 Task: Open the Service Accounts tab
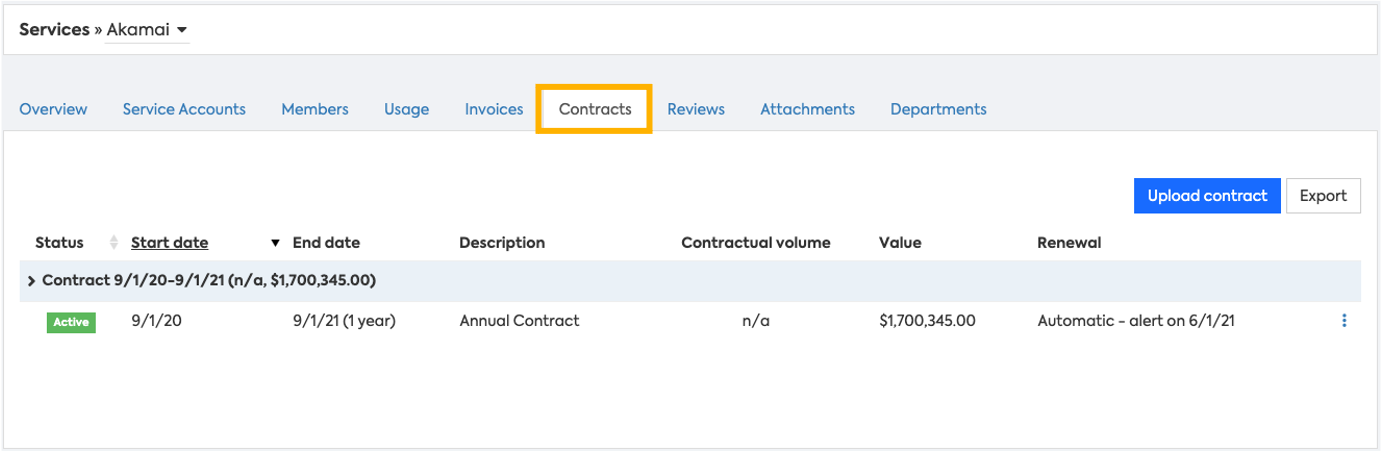coord(184,109)
